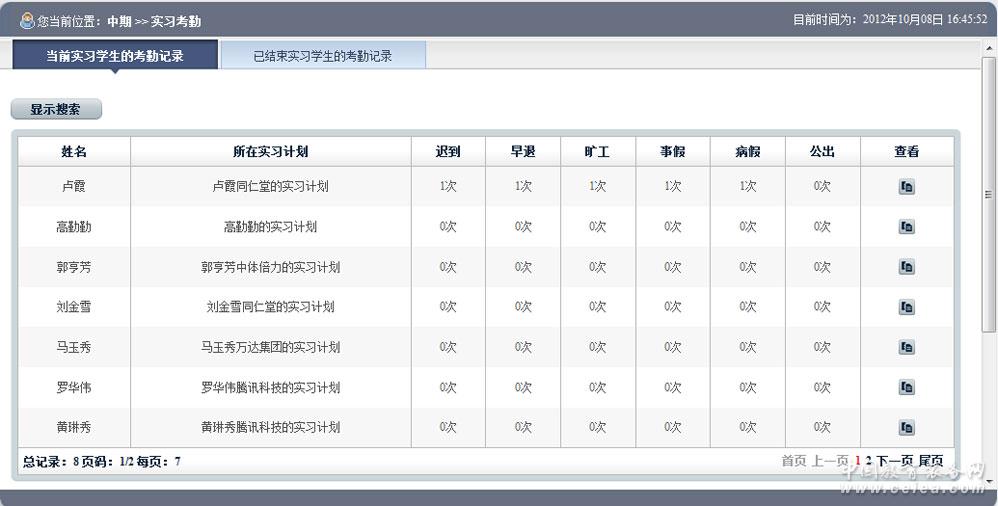The height and width of the screenshot is (506, 998).
Task: Go to 下一页 in pagination
Action: [895, 461]
